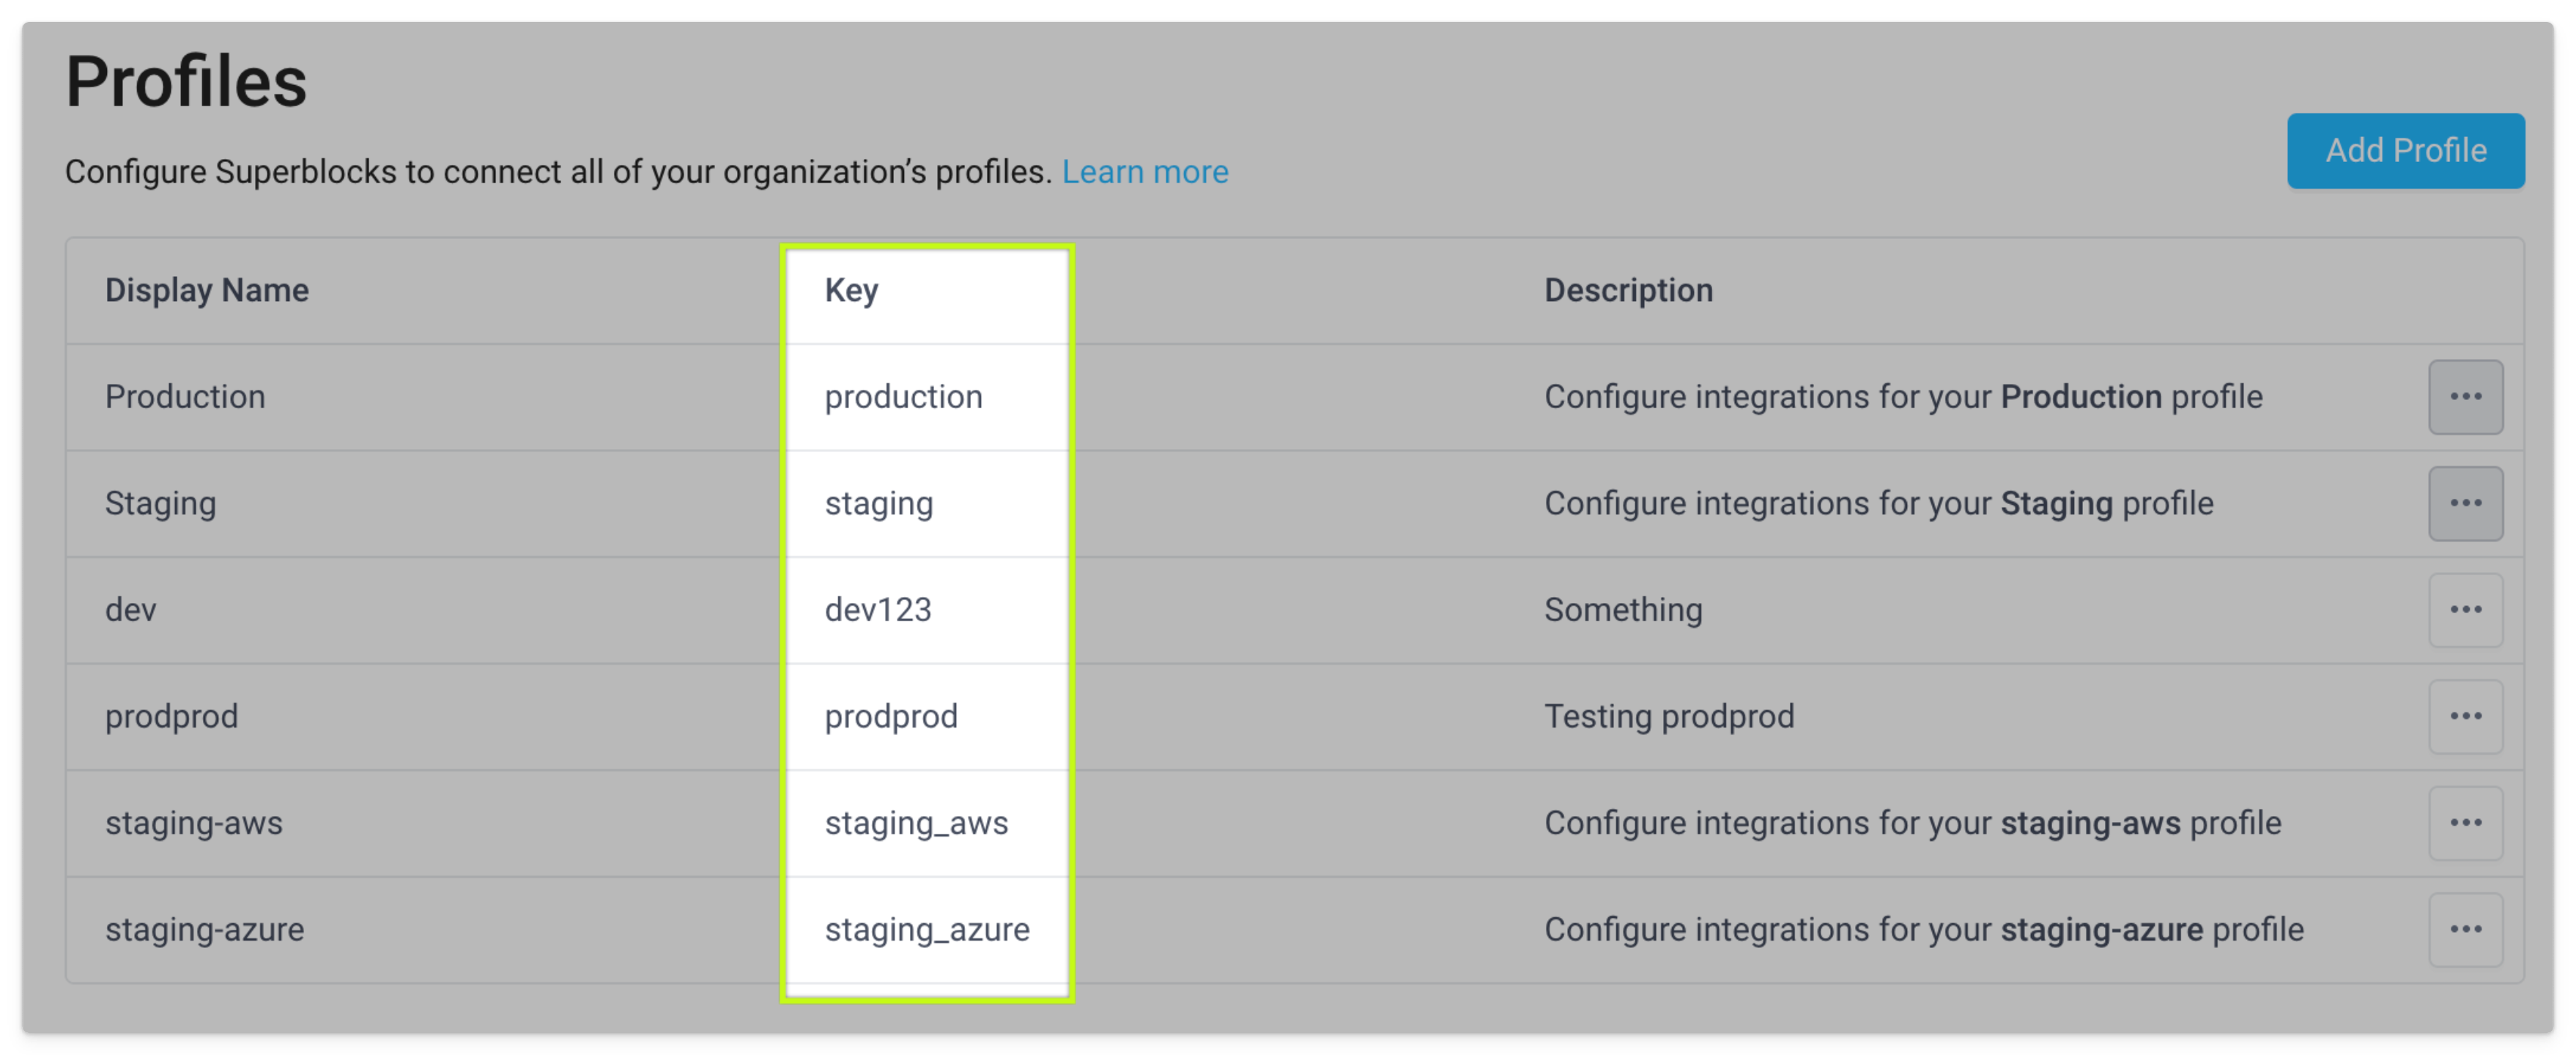Viewport: 2576px width, 1055px height.
Task: Click the Something description in dev row
Action: tap(1622, 610)
